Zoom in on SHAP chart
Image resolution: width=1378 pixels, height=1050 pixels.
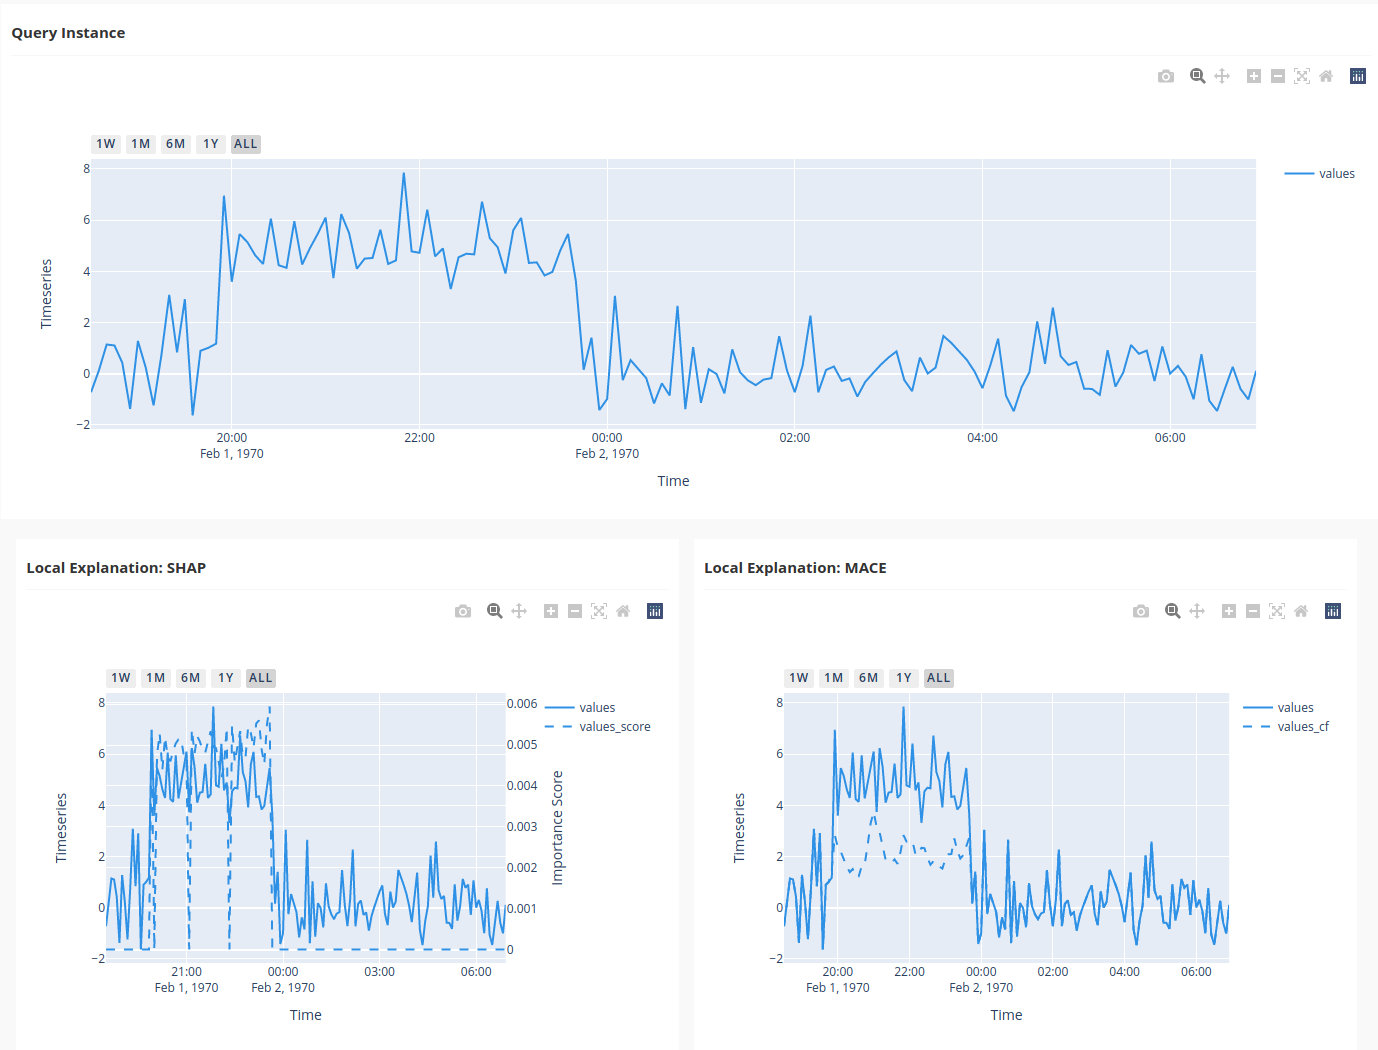click(x=551, y=611)
